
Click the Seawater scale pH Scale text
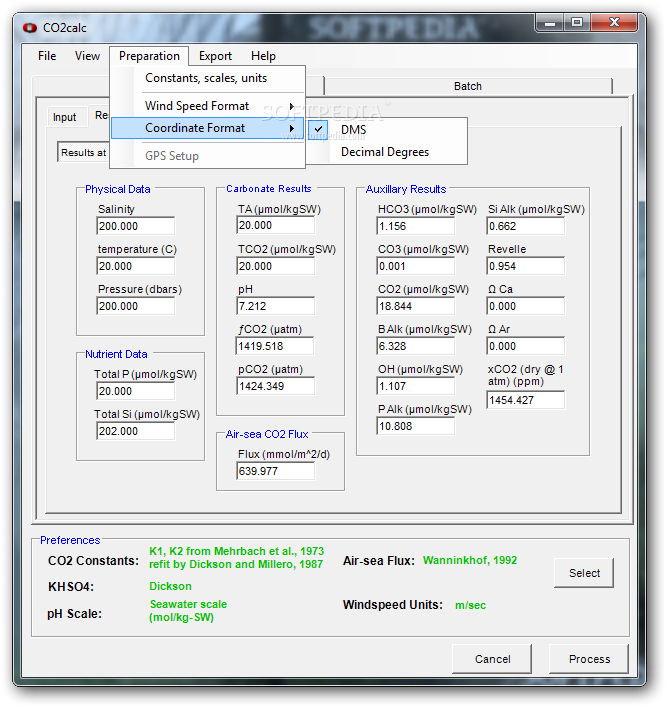[188, 611]
